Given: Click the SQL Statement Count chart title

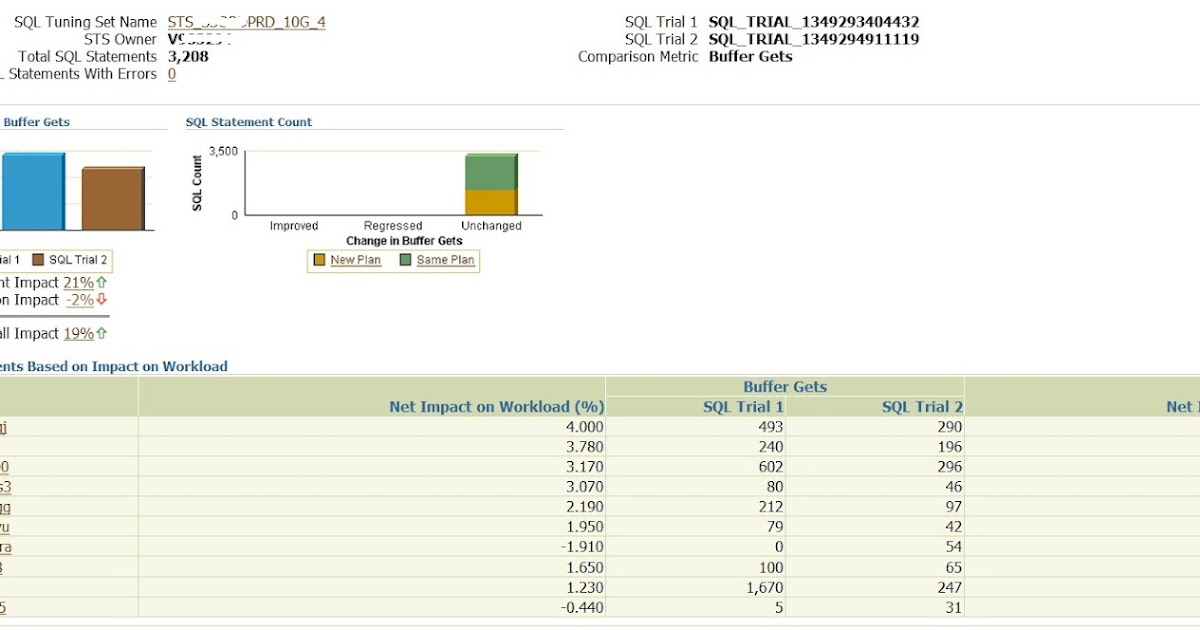Looking at the screenshot, I should pos(249,122).
